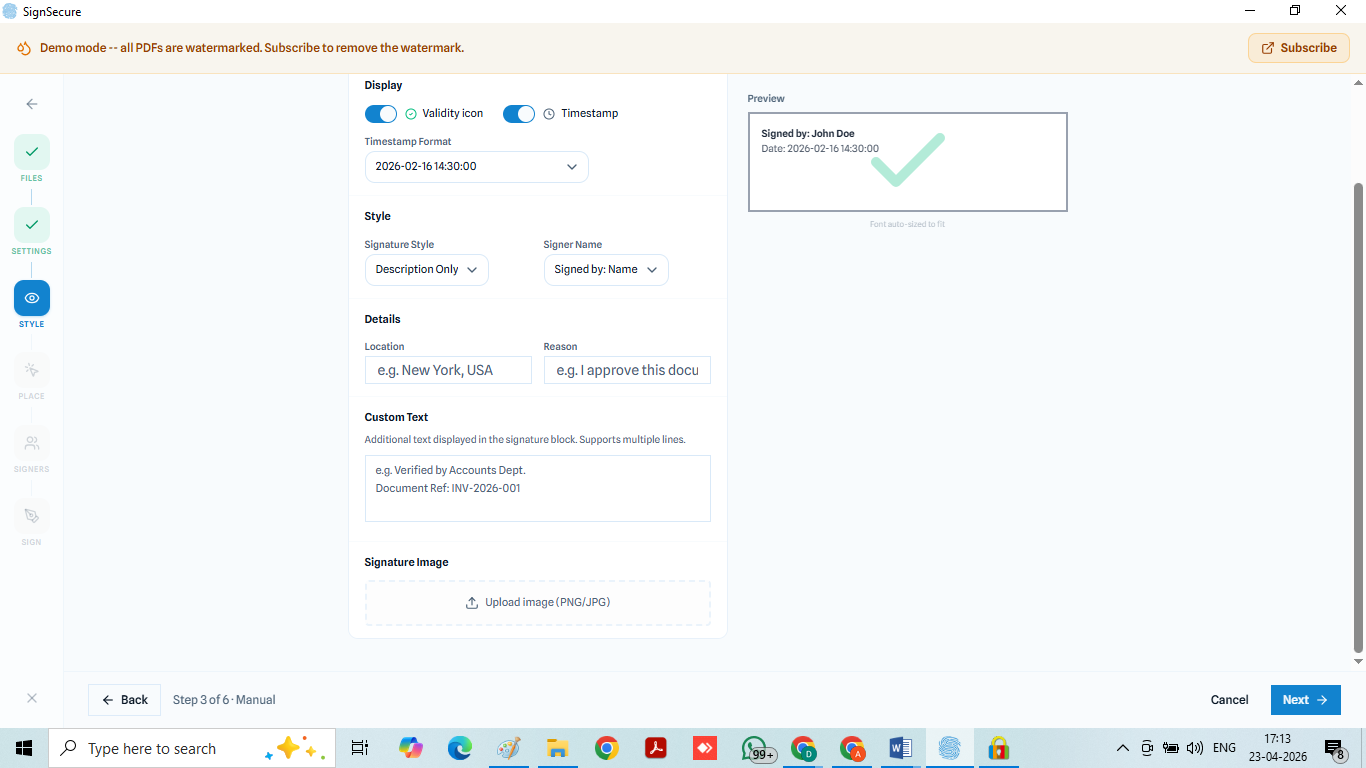Disable the Validity icon toggle
The width and height of the screenshot is (1366, 768).
click(x=381, y=114)
